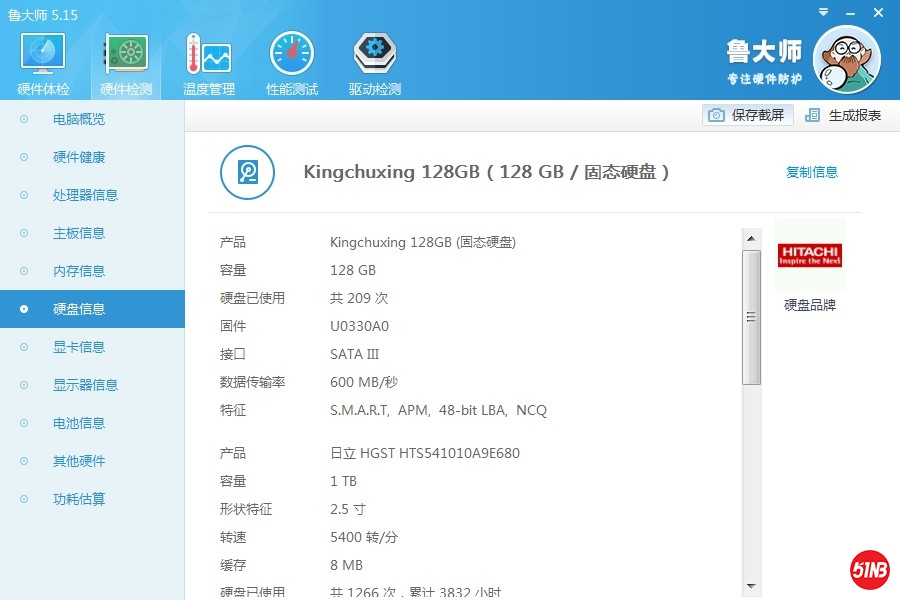The image size is (900, 600).
Task: Open the title bar main menu dropdown arrow
Action: pyautogui.click(x=822, y=13)
